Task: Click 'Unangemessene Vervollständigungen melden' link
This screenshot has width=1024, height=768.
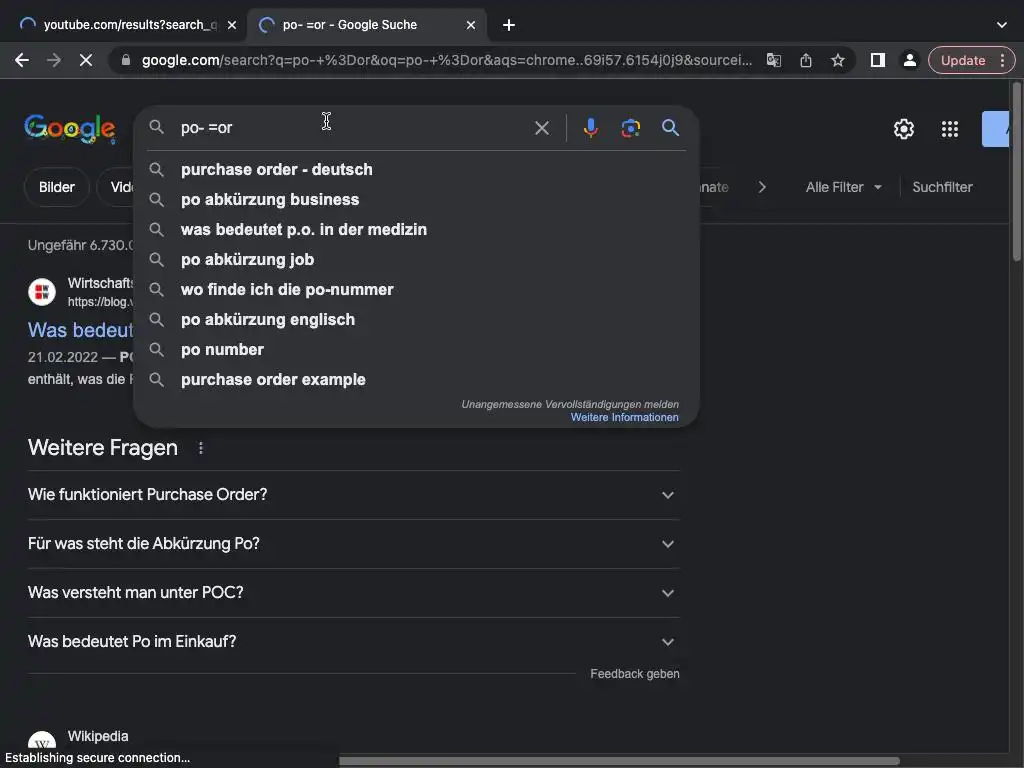Action: 570,405
